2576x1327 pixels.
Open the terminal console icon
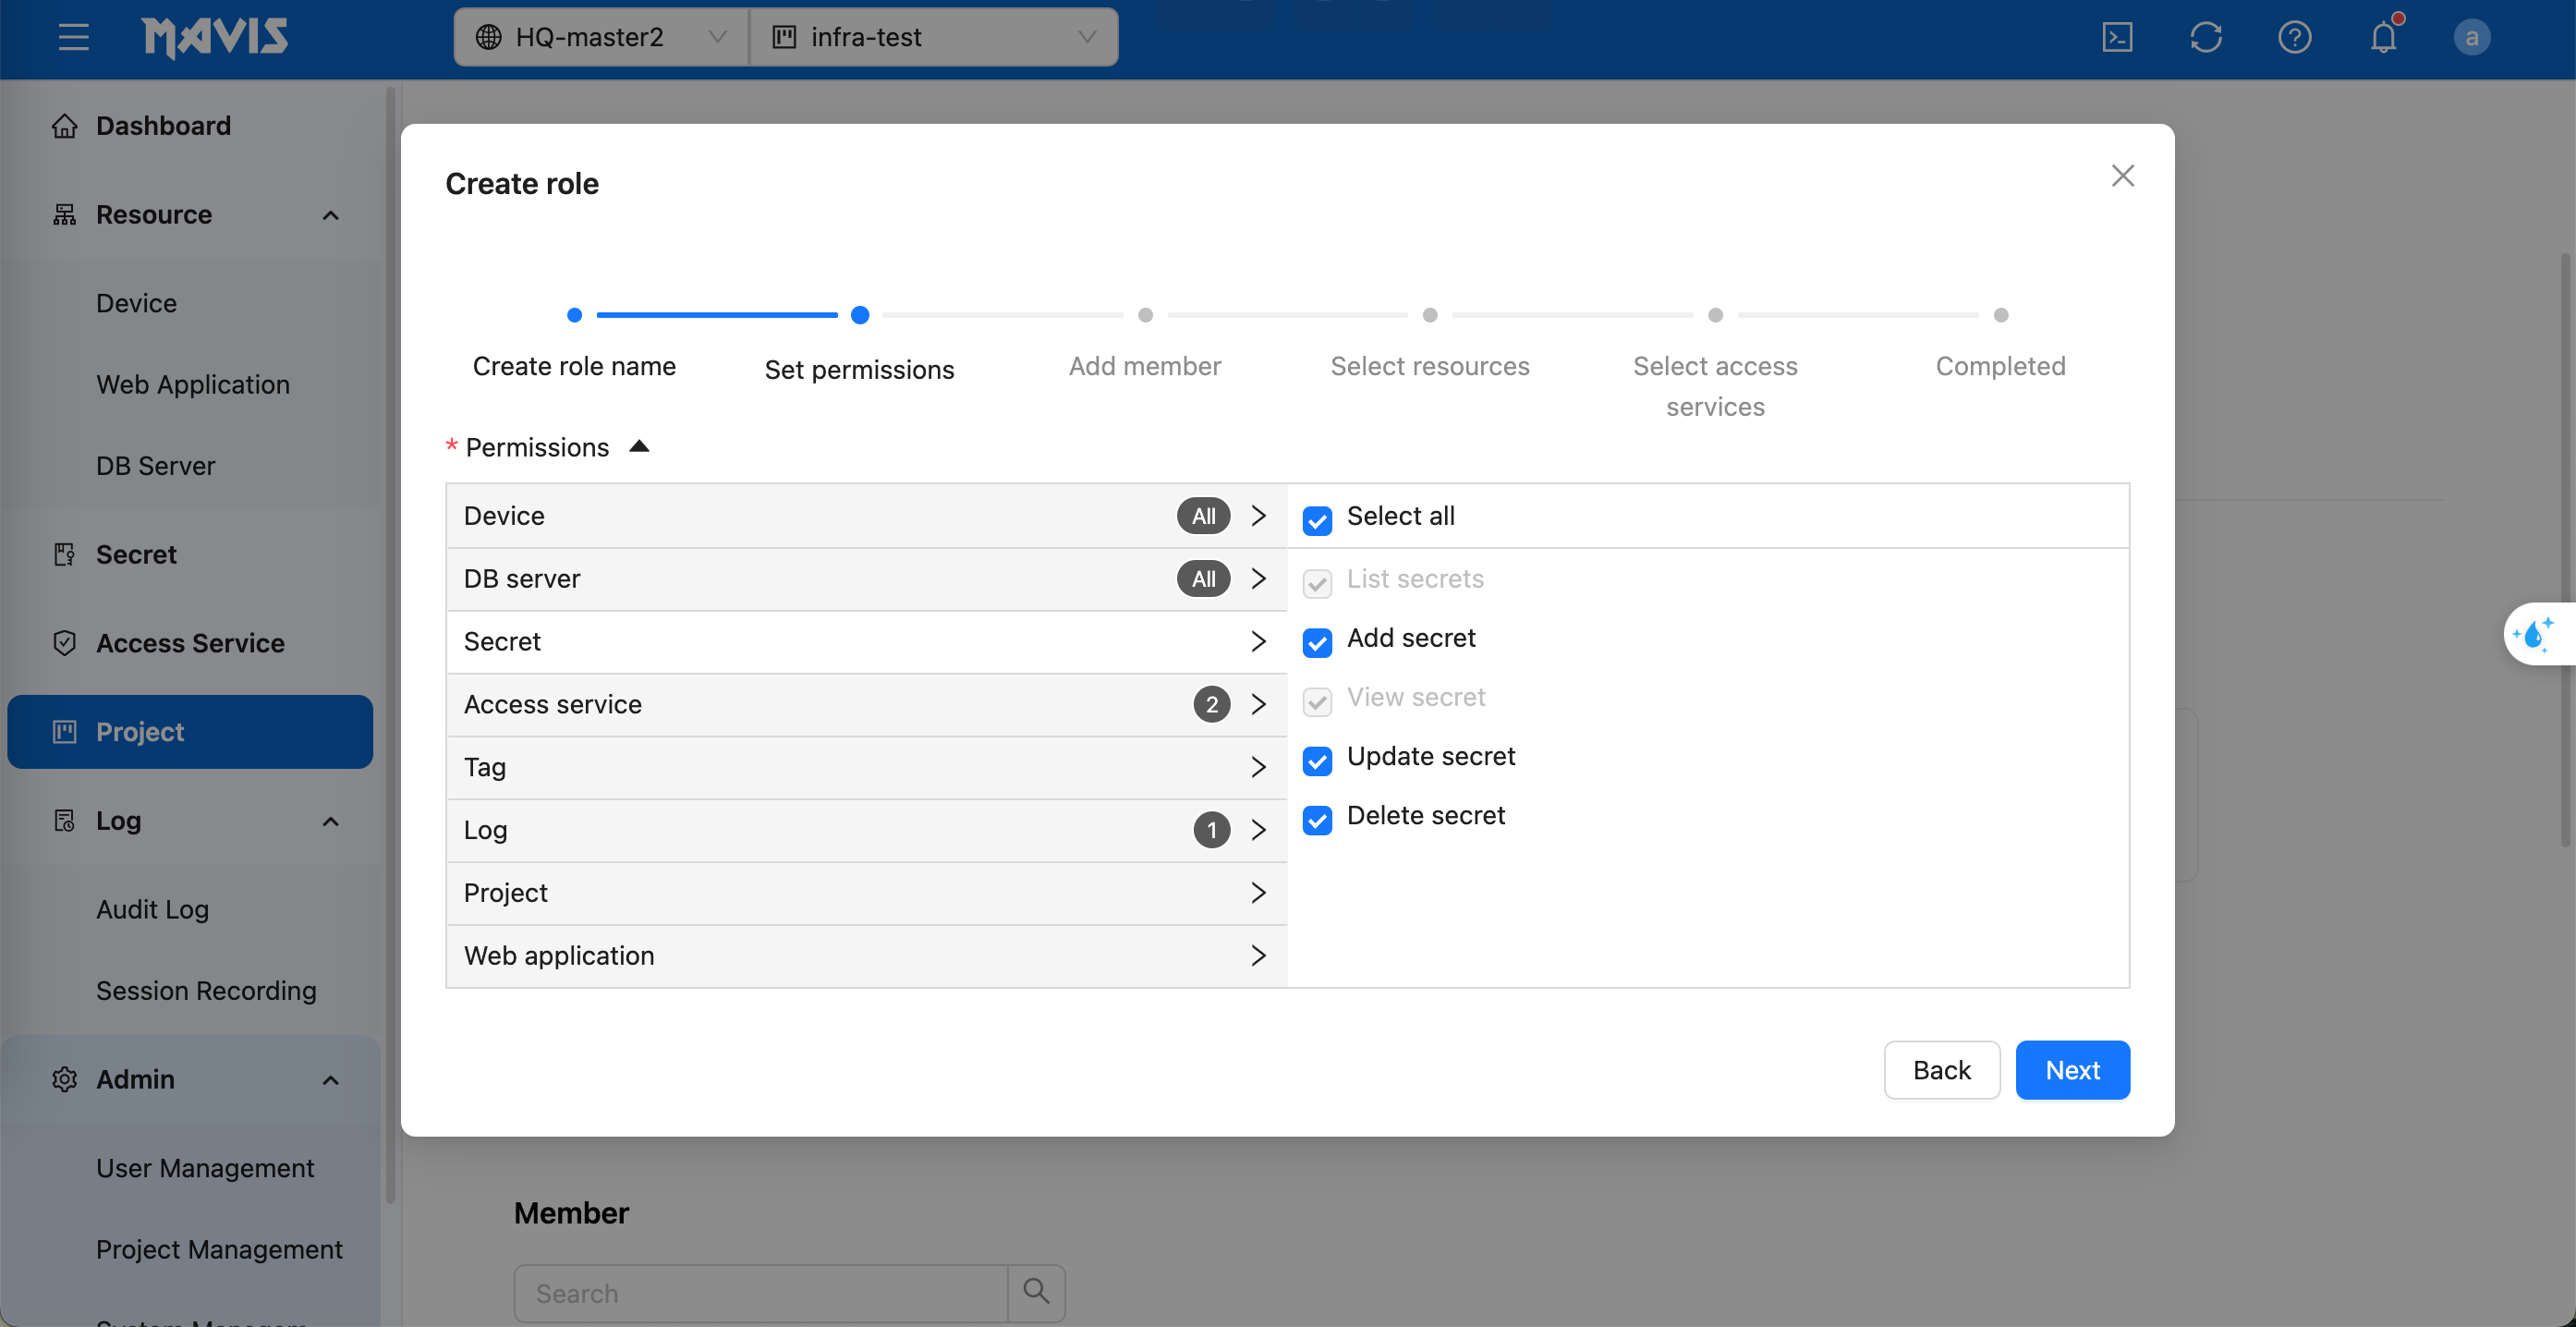point(2117,37)
